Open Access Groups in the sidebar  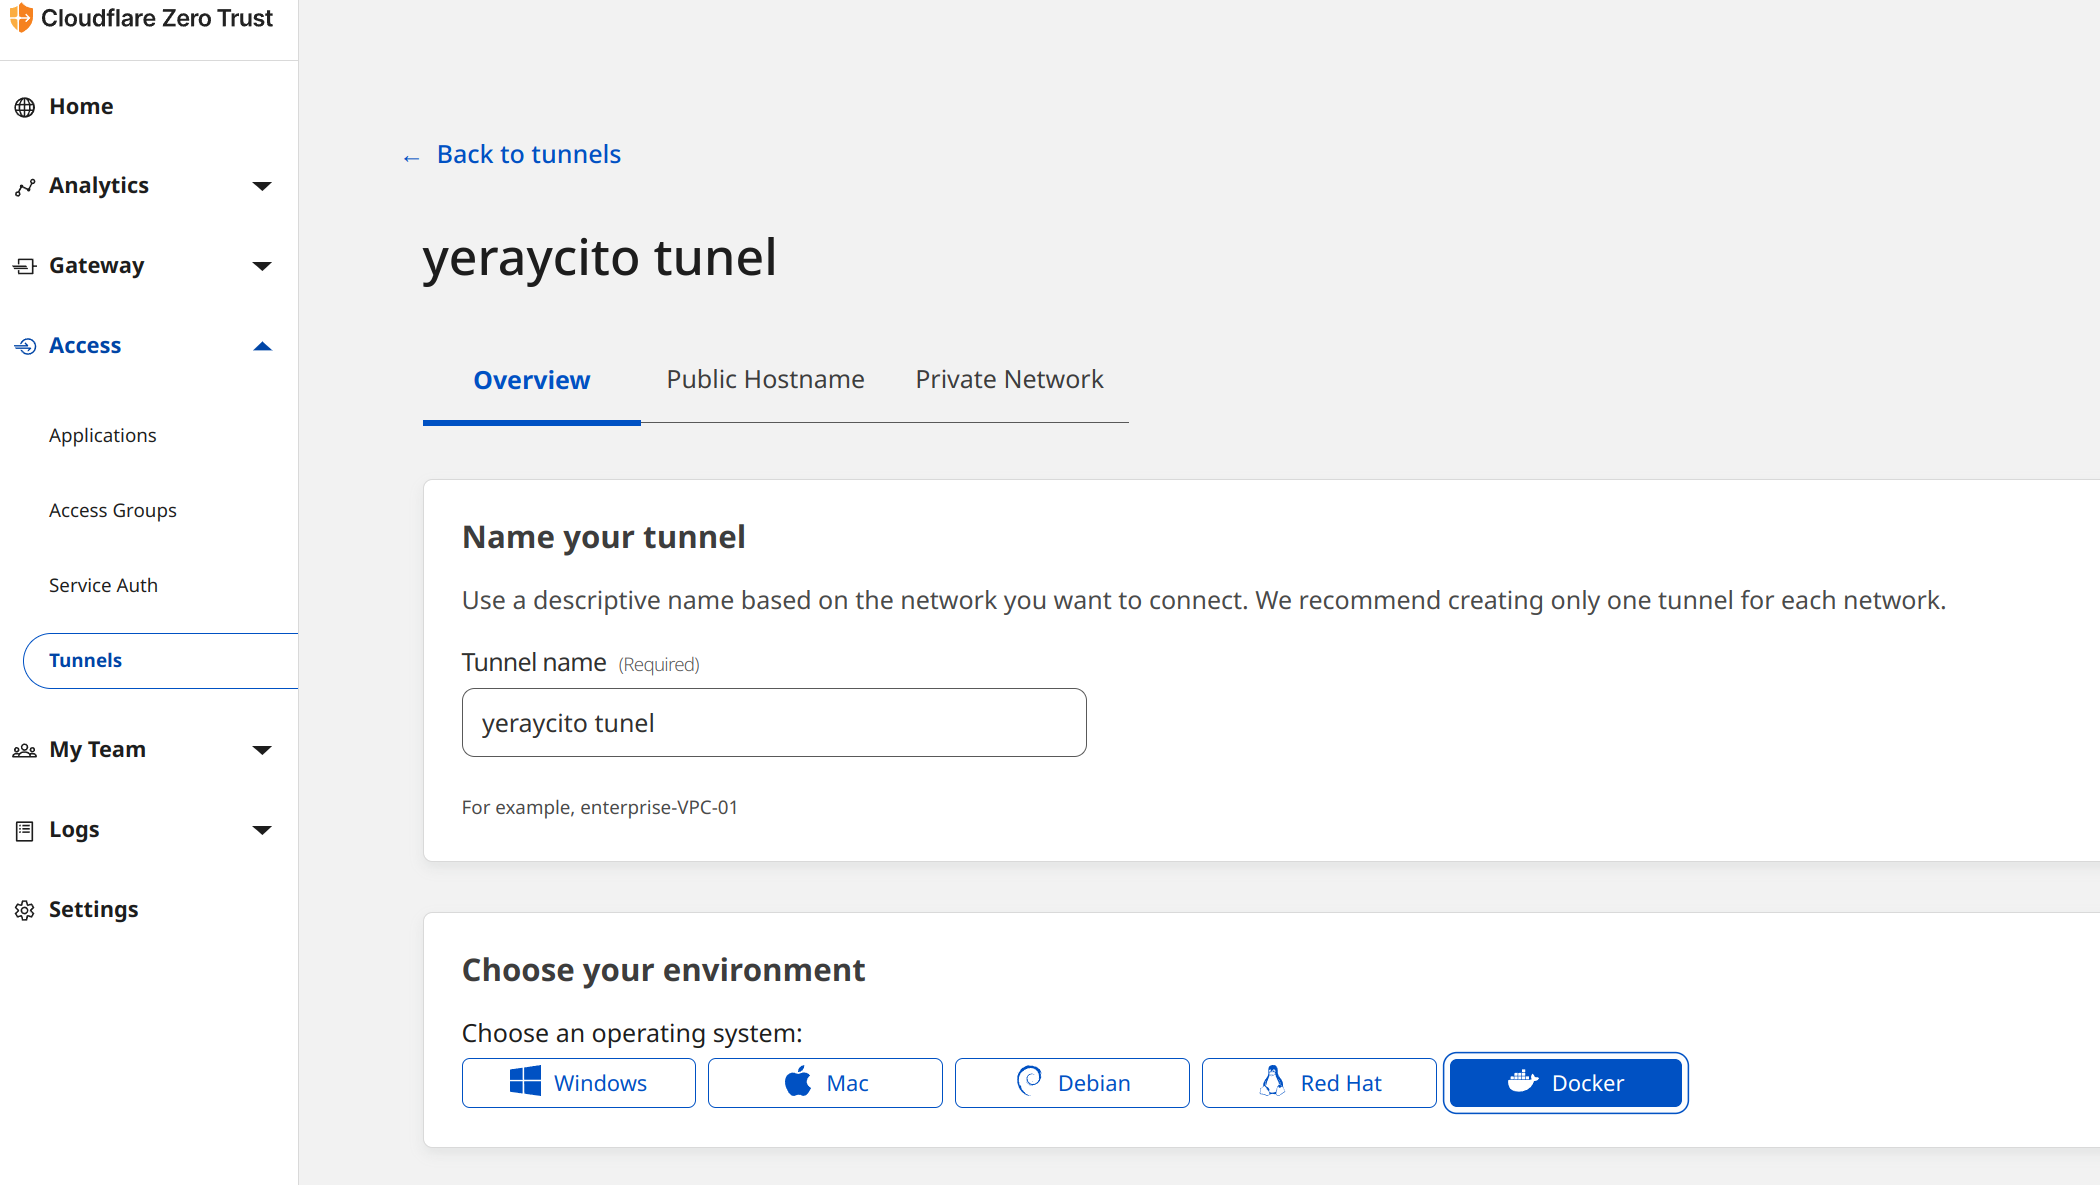[x=113, y=510]
